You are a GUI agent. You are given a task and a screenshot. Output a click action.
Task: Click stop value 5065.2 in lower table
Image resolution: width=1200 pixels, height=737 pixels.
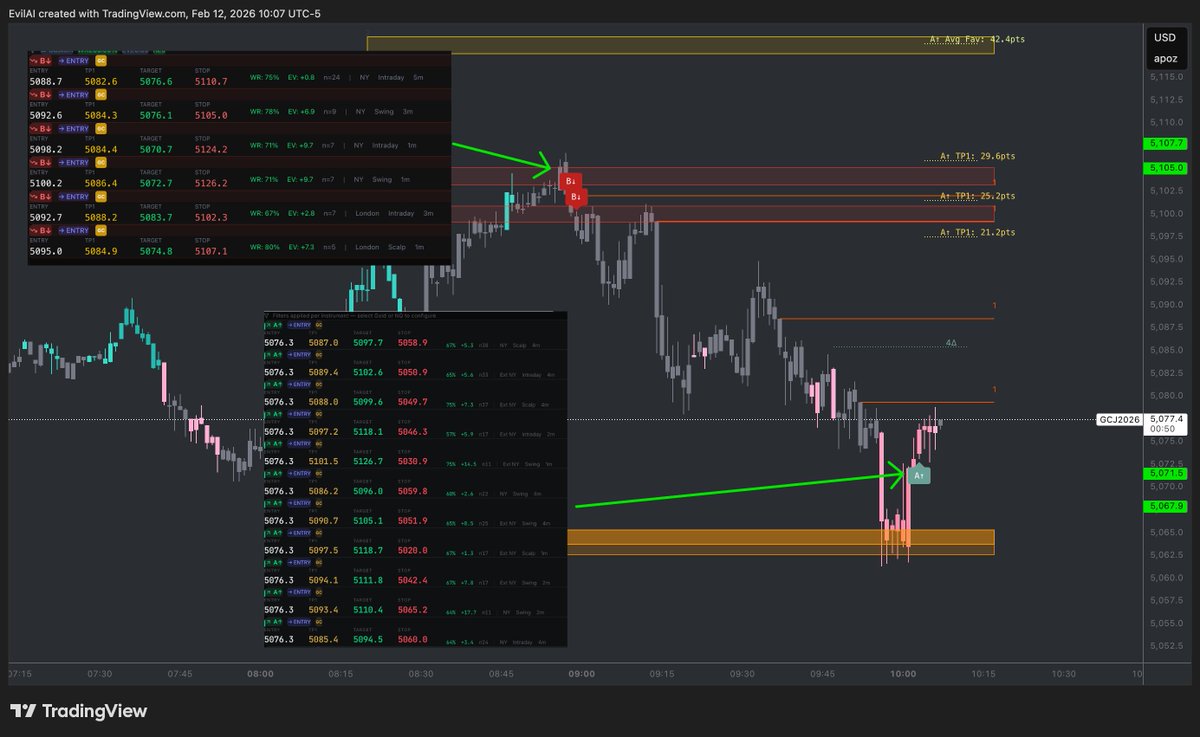412,610
